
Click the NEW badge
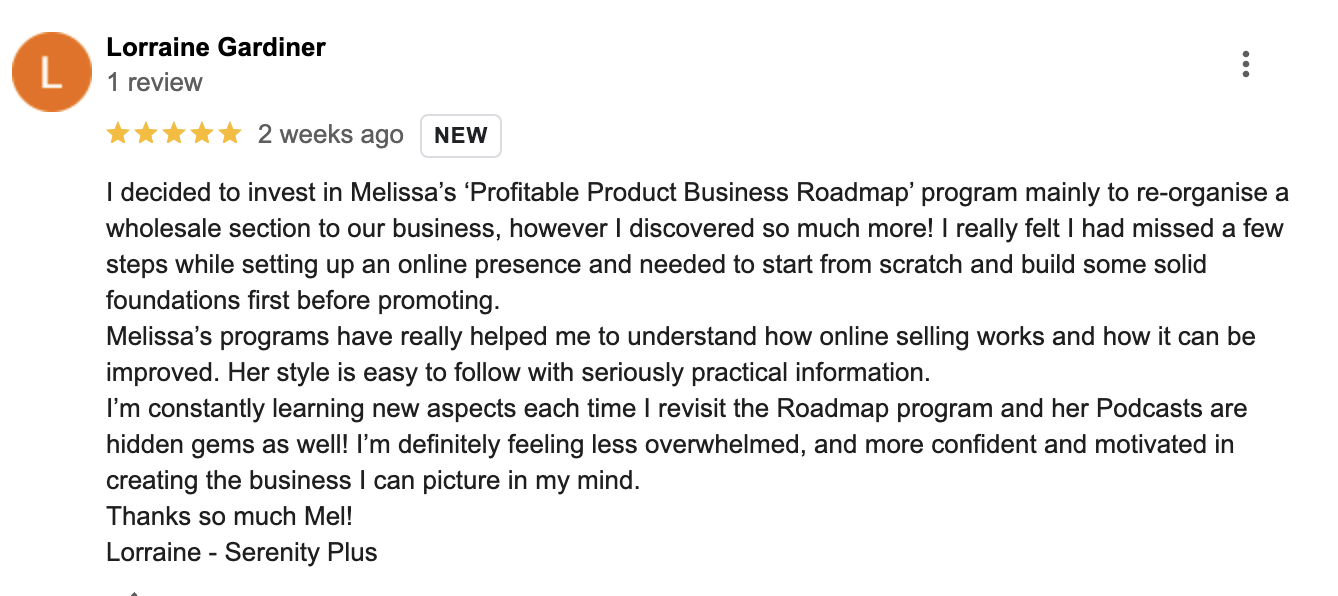pos(461,136)
